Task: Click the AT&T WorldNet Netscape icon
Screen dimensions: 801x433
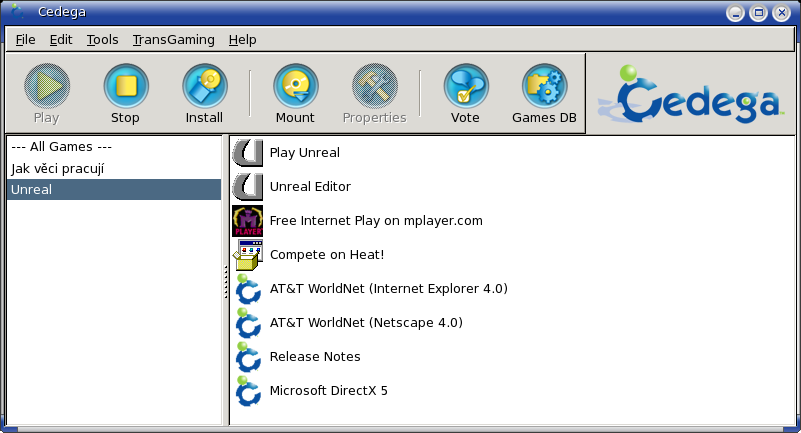Action: click(x=248, y=323)
